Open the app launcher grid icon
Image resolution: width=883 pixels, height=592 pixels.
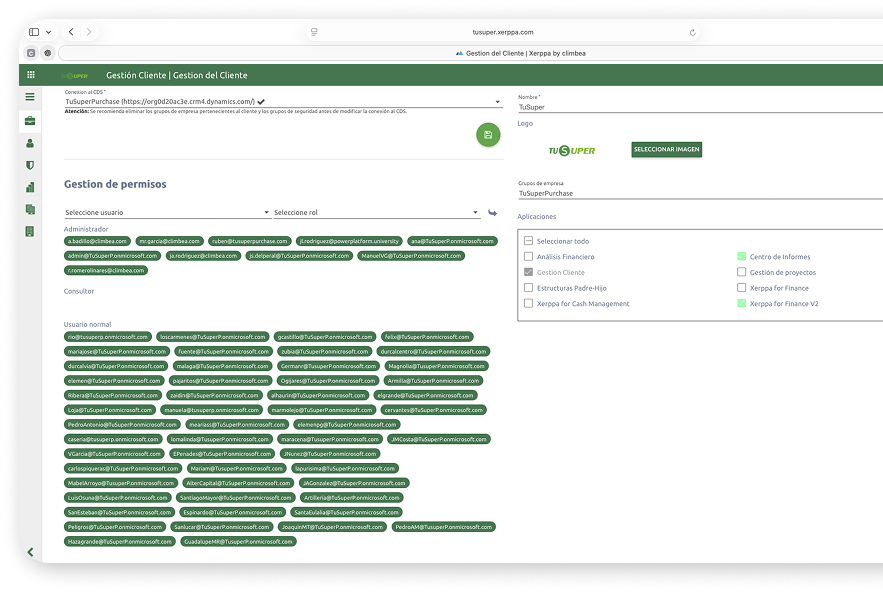pos(31,75)
